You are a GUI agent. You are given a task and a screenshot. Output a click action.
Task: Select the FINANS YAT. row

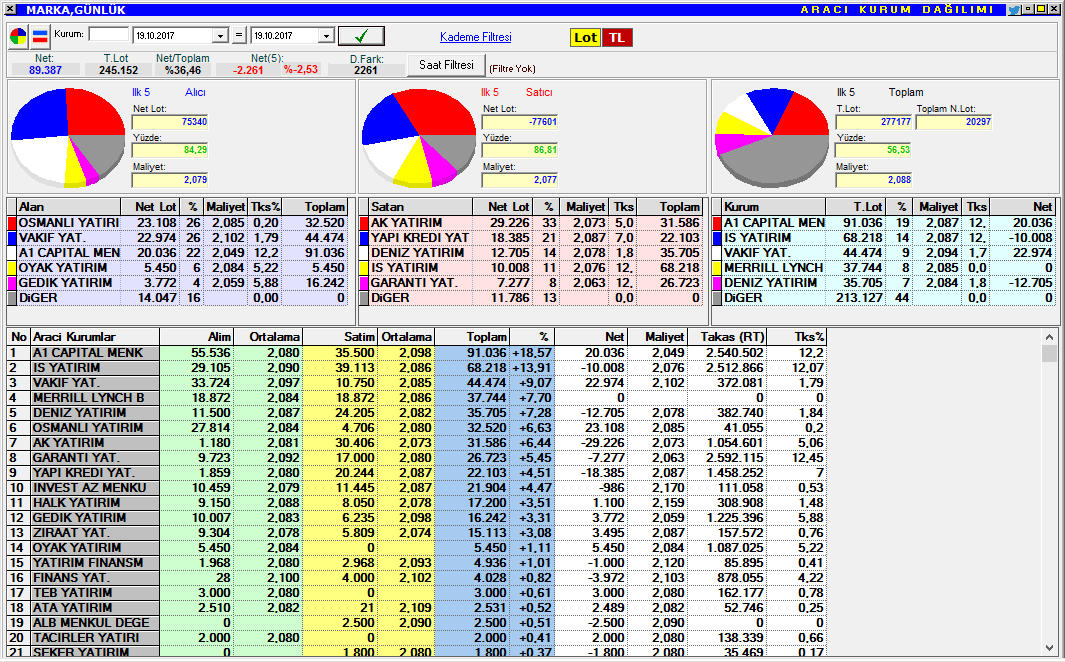click(x=416, y=578)
